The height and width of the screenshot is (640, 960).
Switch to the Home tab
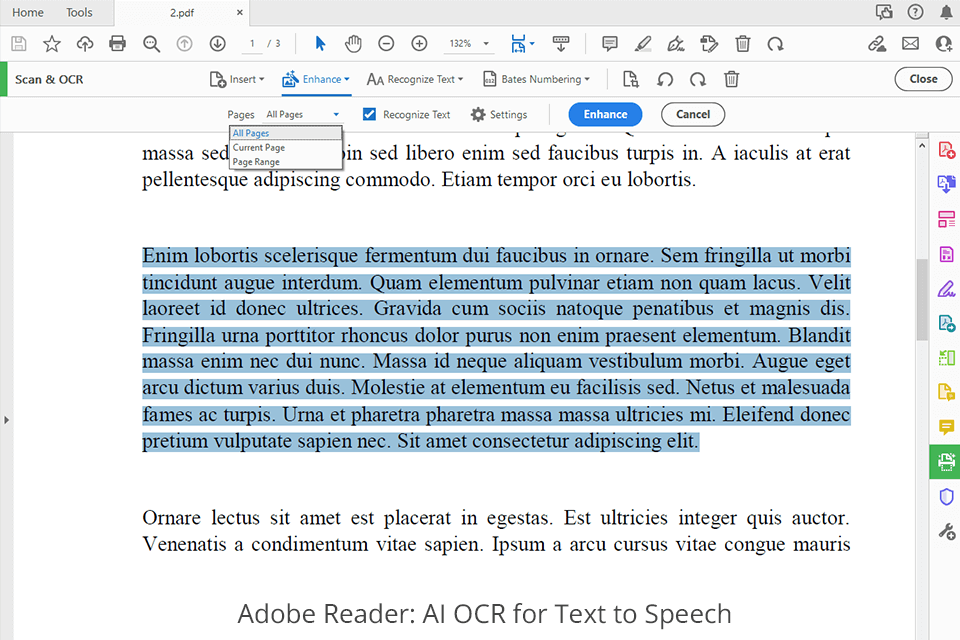click(x=28, y=12)
